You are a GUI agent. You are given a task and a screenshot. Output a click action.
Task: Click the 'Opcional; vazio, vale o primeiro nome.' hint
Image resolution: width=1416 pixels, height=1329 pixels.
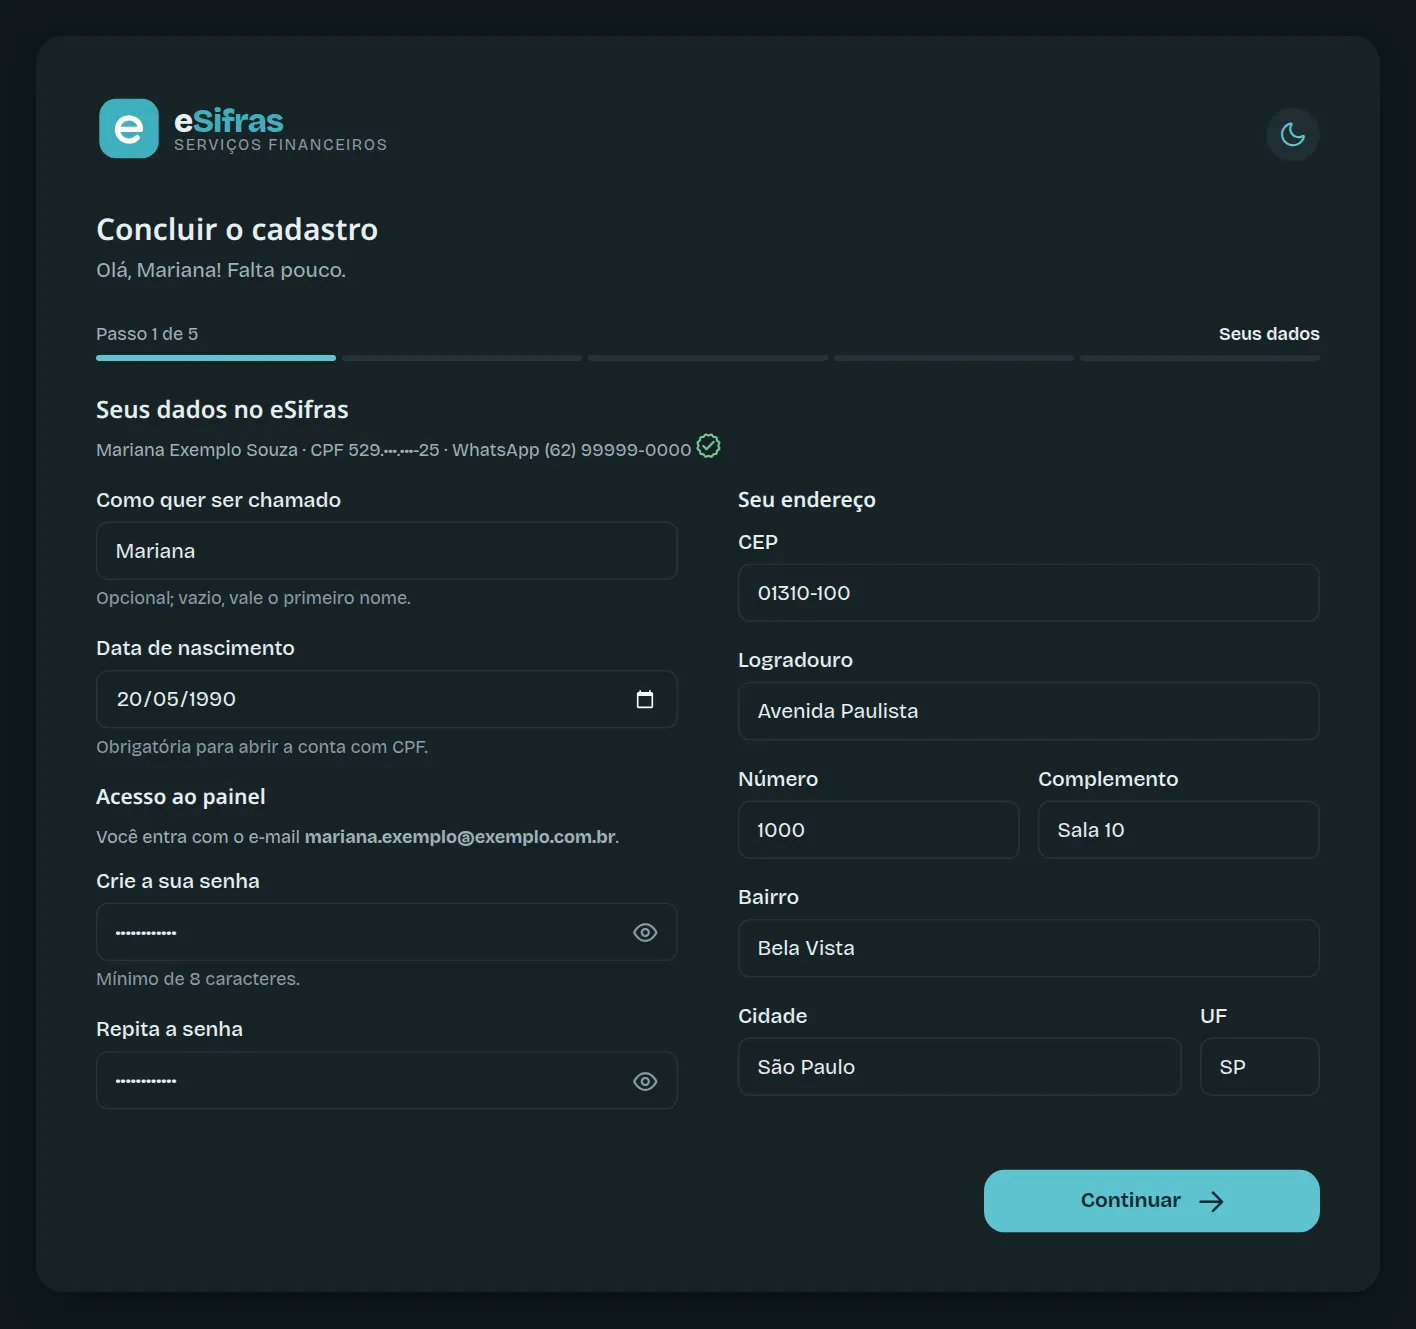pyautogui.click(x=253, y=598)
